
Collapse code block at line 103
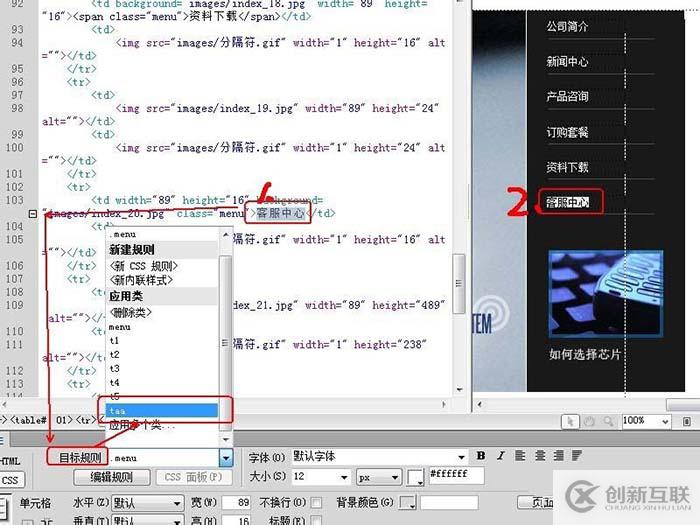(x=33, y=214)
